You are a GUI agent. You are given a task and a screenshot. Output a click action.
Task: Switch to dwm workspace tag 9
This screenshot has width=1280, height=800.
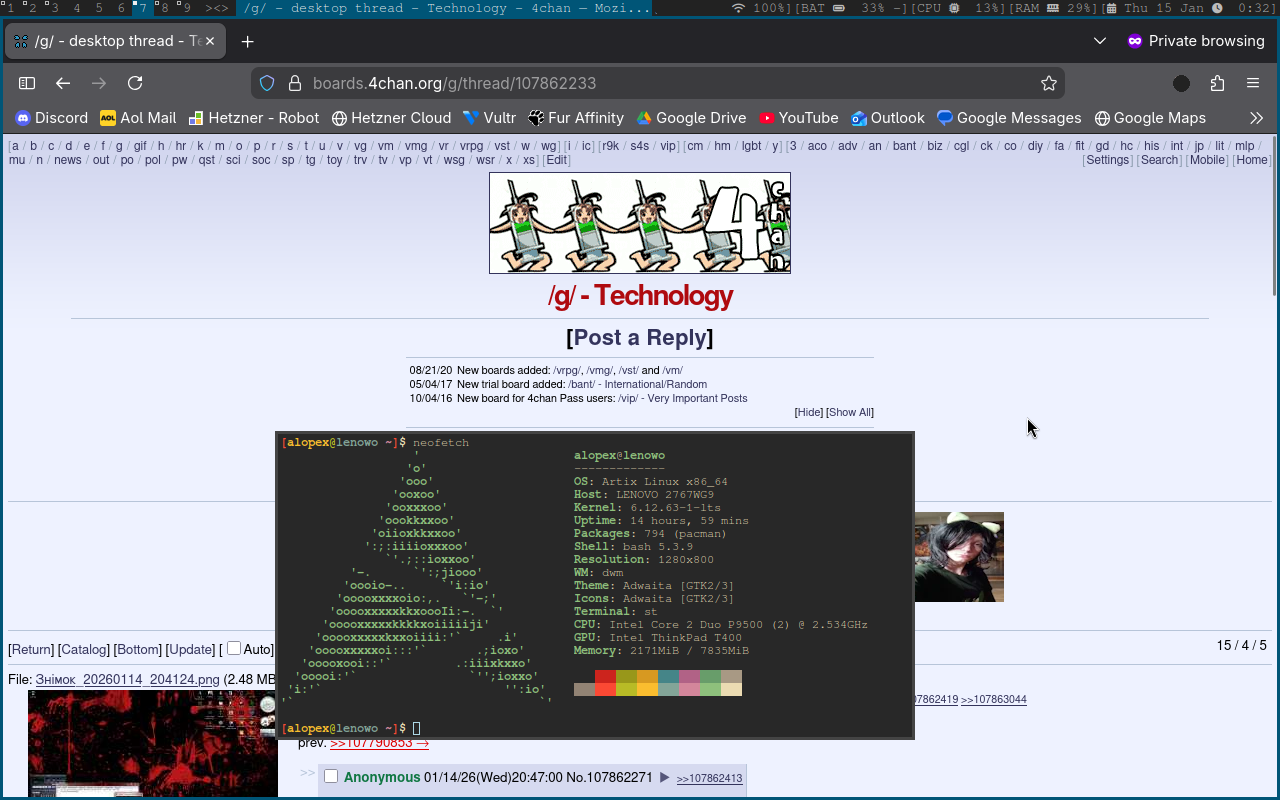click(186, 8)
